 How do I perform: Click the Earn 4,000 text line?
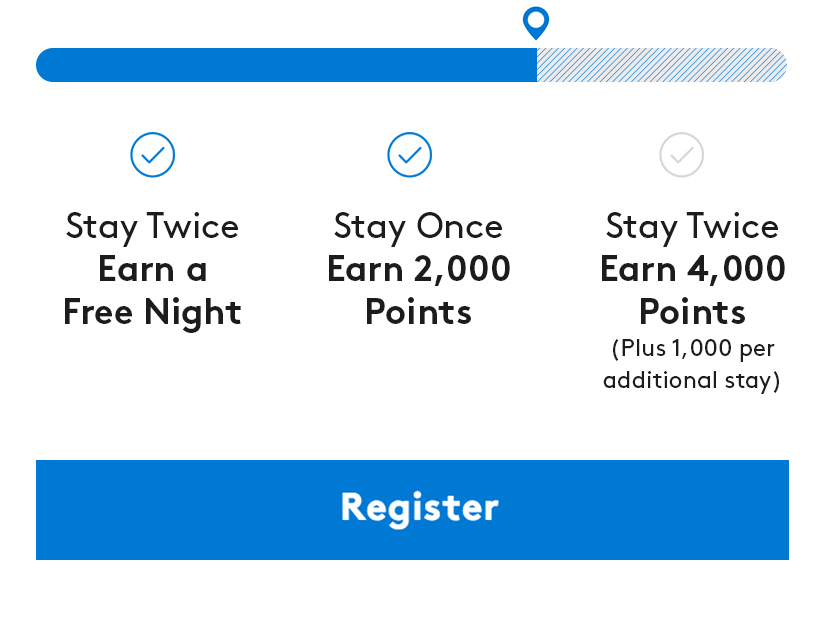point(692,269)
